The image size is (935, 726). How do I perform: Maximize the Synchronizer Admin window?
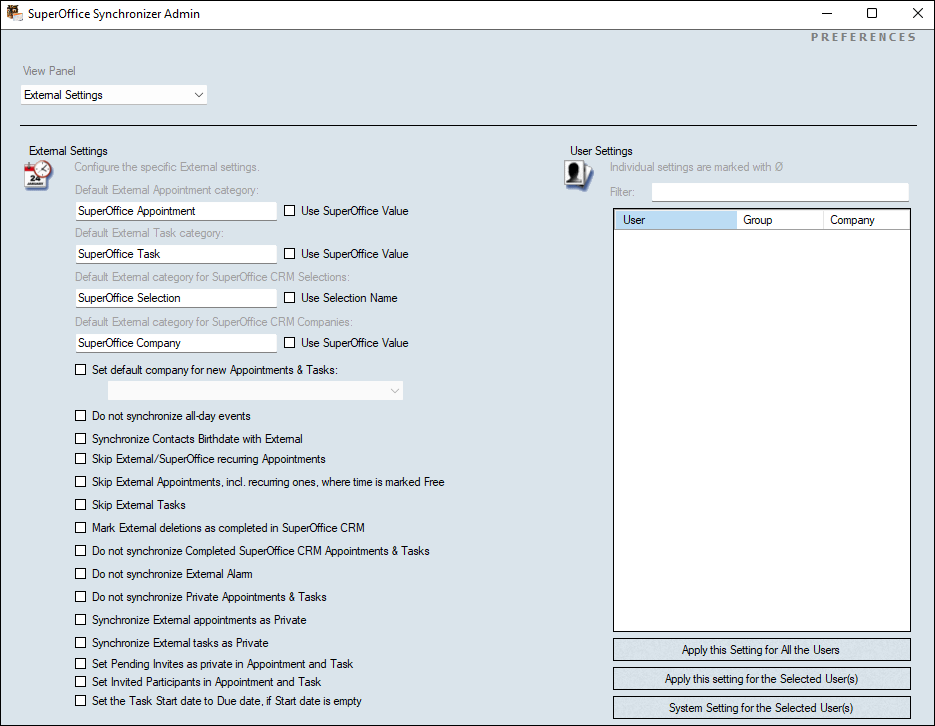coord(872,13)
